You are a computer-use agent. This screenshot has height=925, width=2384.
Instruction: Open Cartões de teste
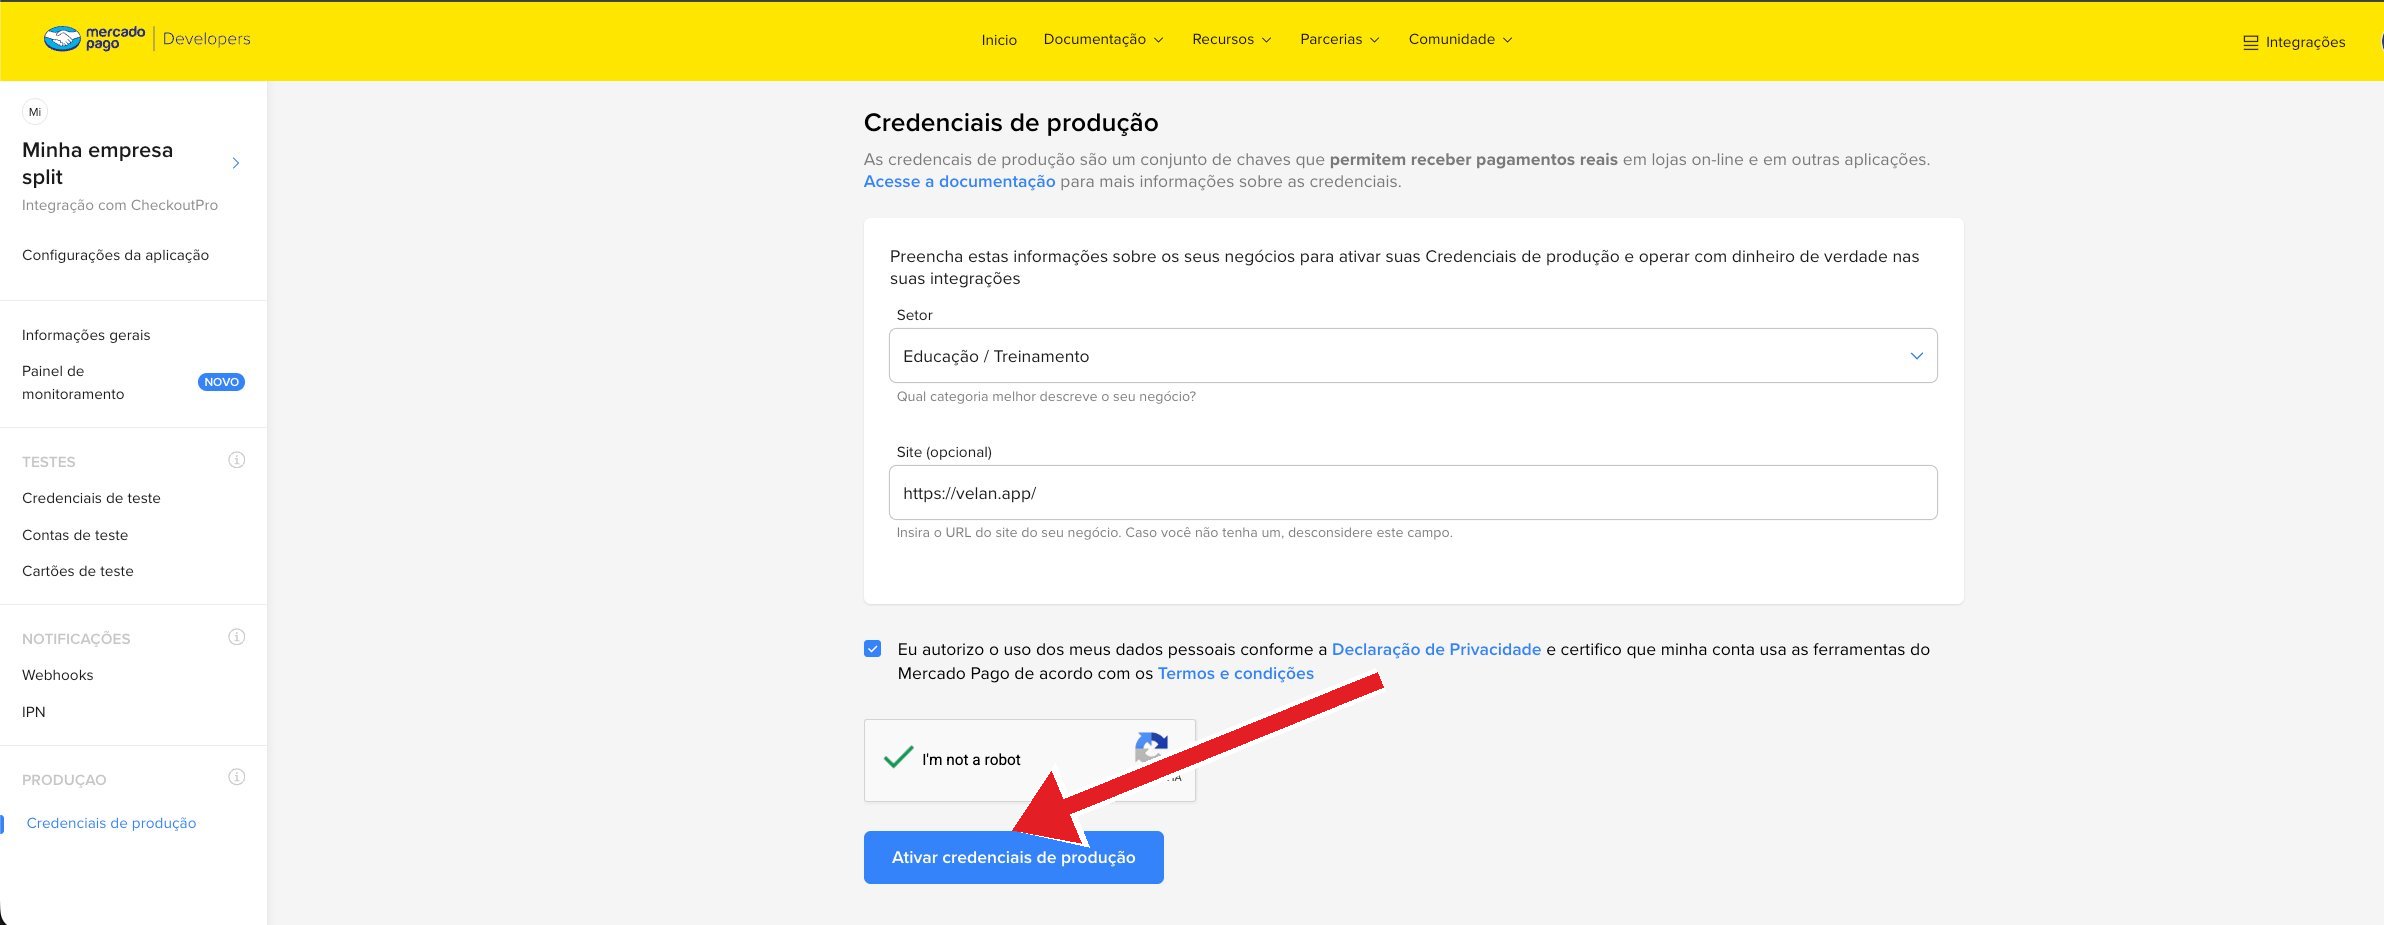77,571
